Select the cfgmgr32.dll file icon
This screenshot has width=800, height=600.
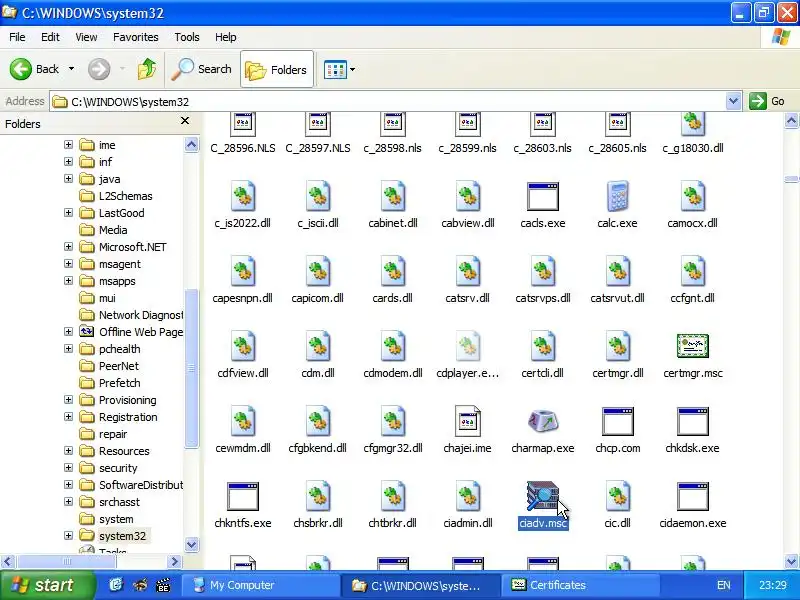pyautogui.click(x=393, y=421)
